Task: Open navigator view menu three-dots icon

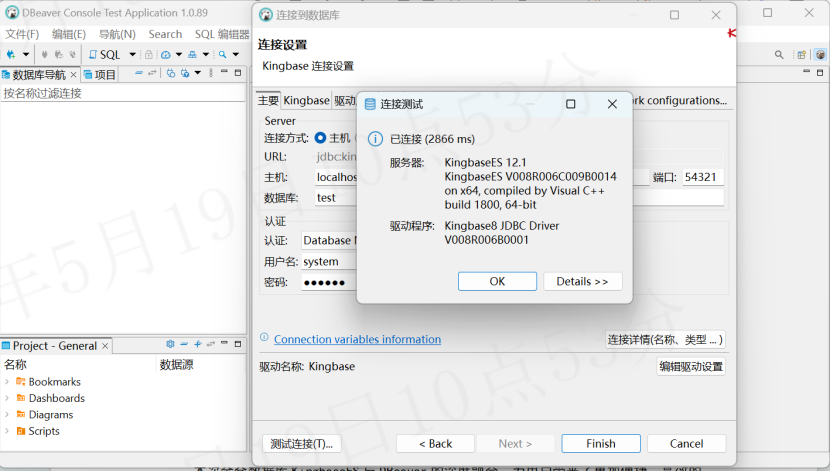Action: click(x=211, y=73)
